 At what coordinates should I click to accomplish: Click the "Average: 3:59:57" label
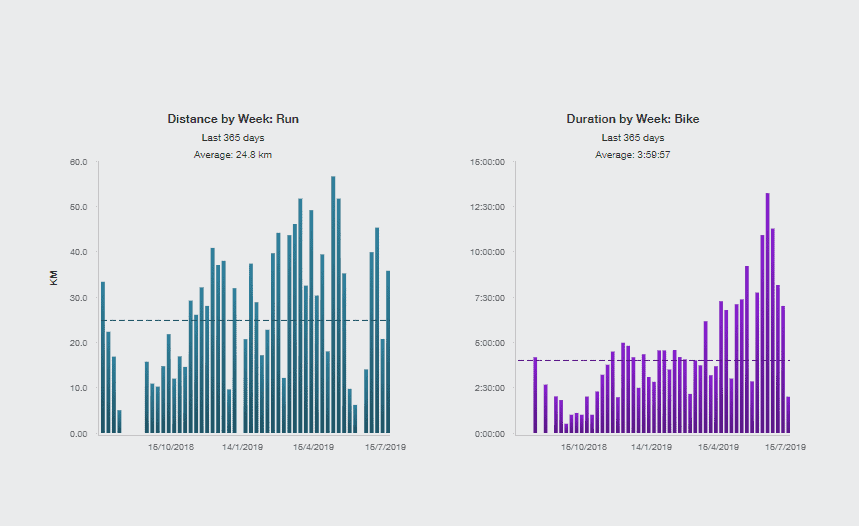pos(633,155)
